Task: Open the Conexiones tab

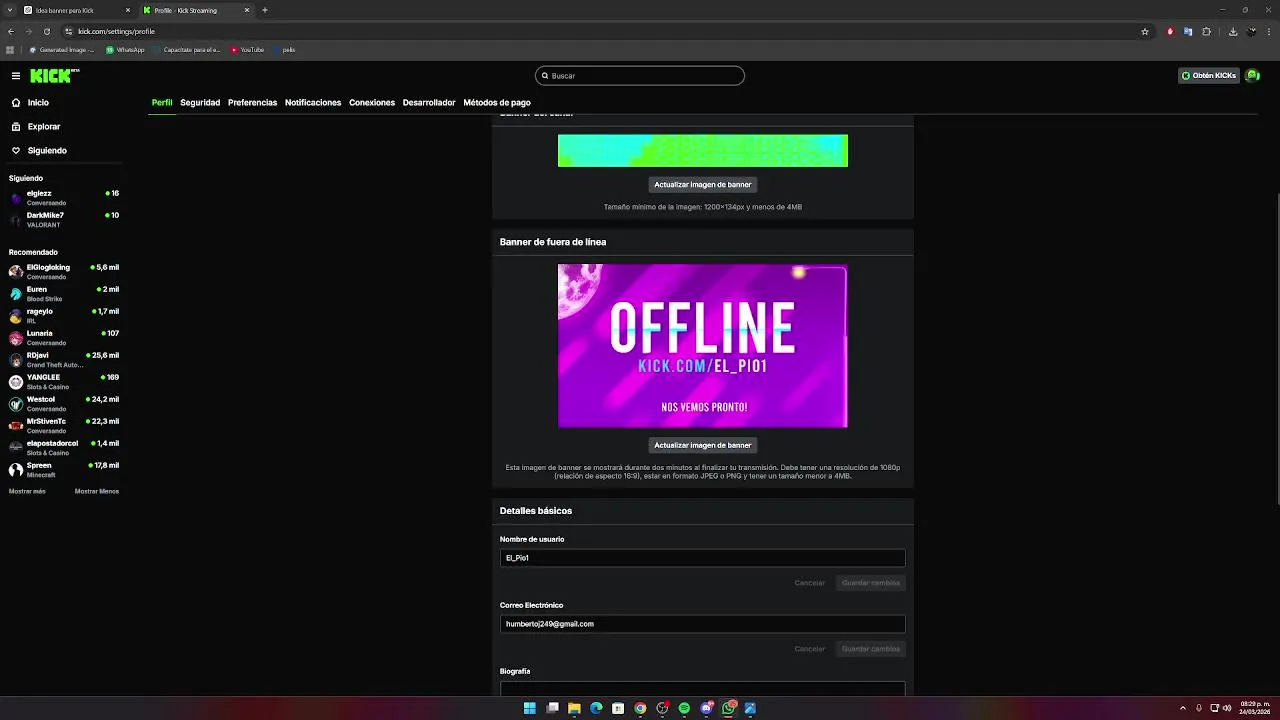Action: point(372,103)
